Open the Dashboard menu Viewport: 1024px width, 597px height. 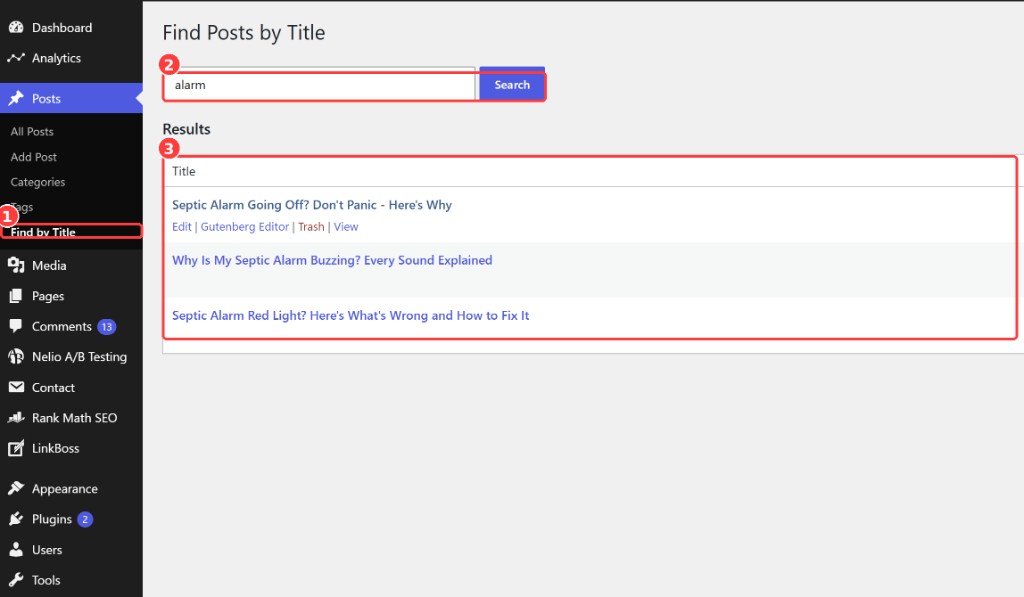coord(62,27)
